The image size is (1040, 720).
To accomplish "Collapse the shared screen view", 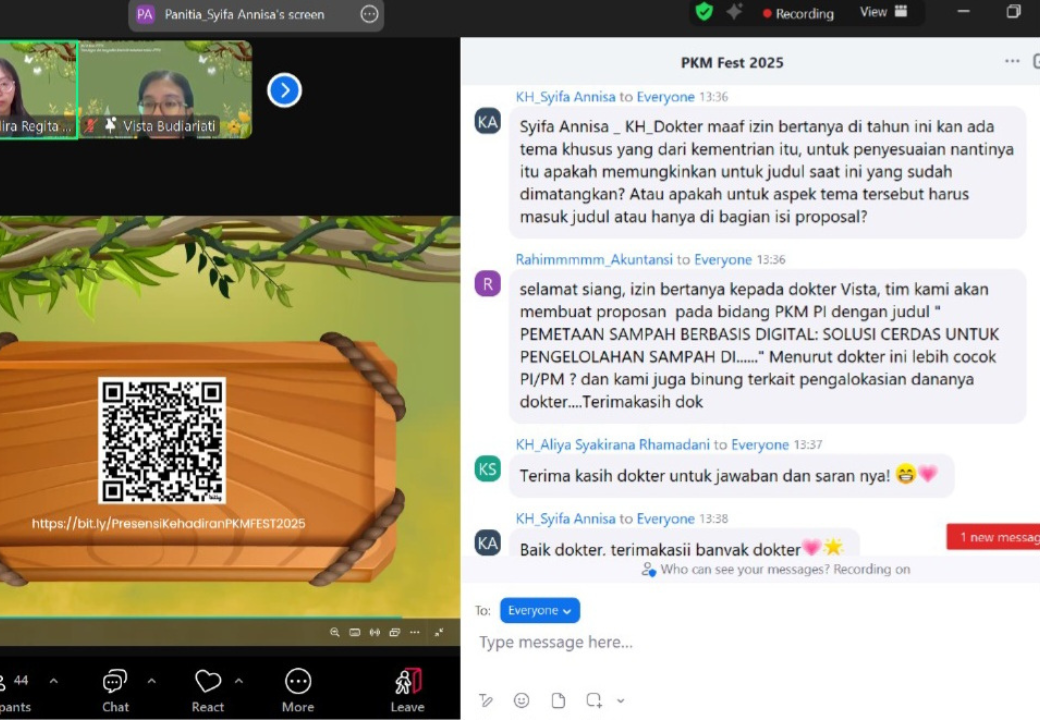I will point(438,632).
